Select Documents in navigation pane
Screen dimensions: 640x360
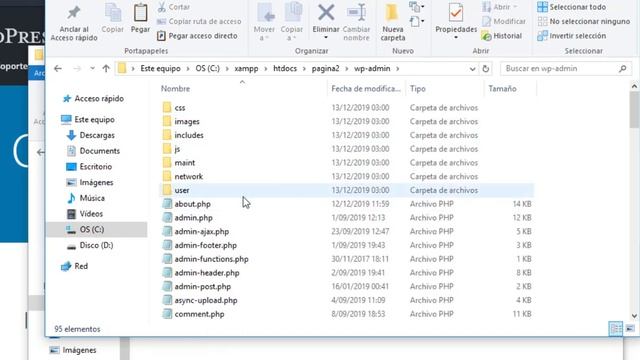coord(93,151)
